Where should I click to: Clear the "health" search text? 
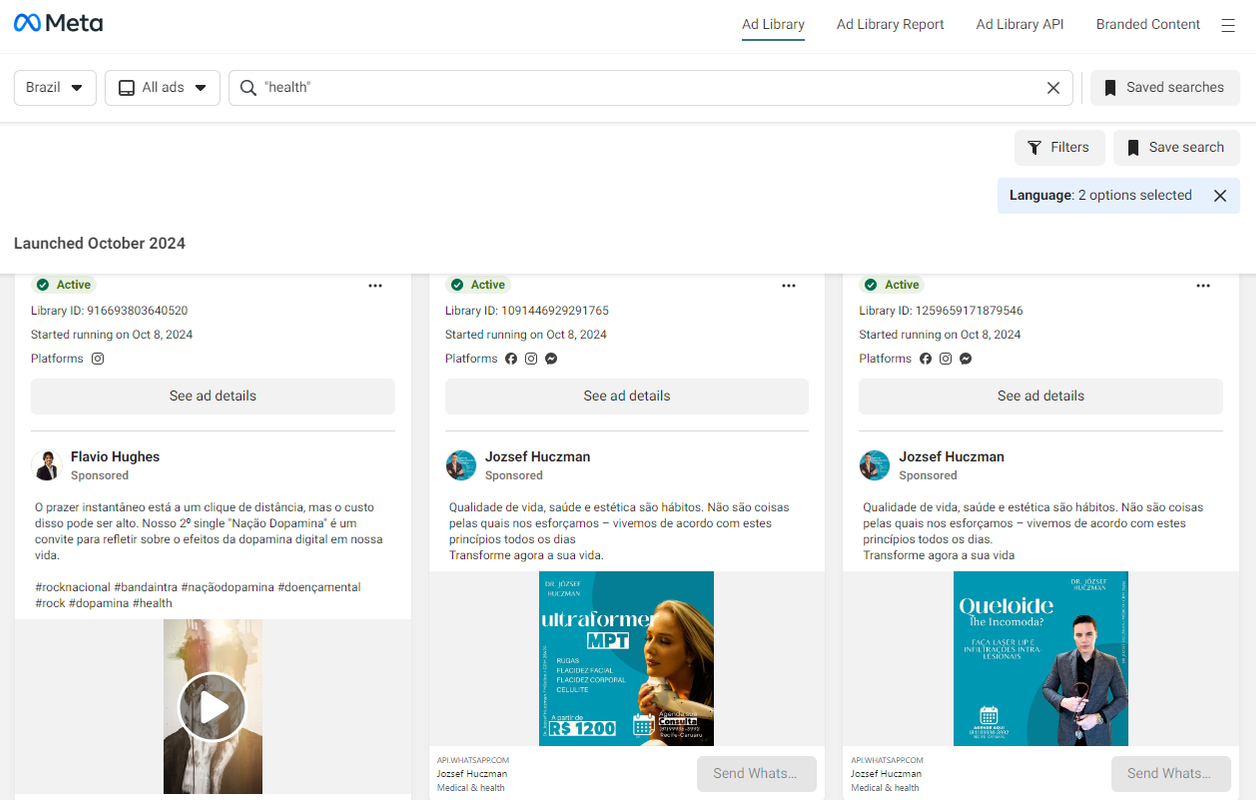[x=1053, y=88]
